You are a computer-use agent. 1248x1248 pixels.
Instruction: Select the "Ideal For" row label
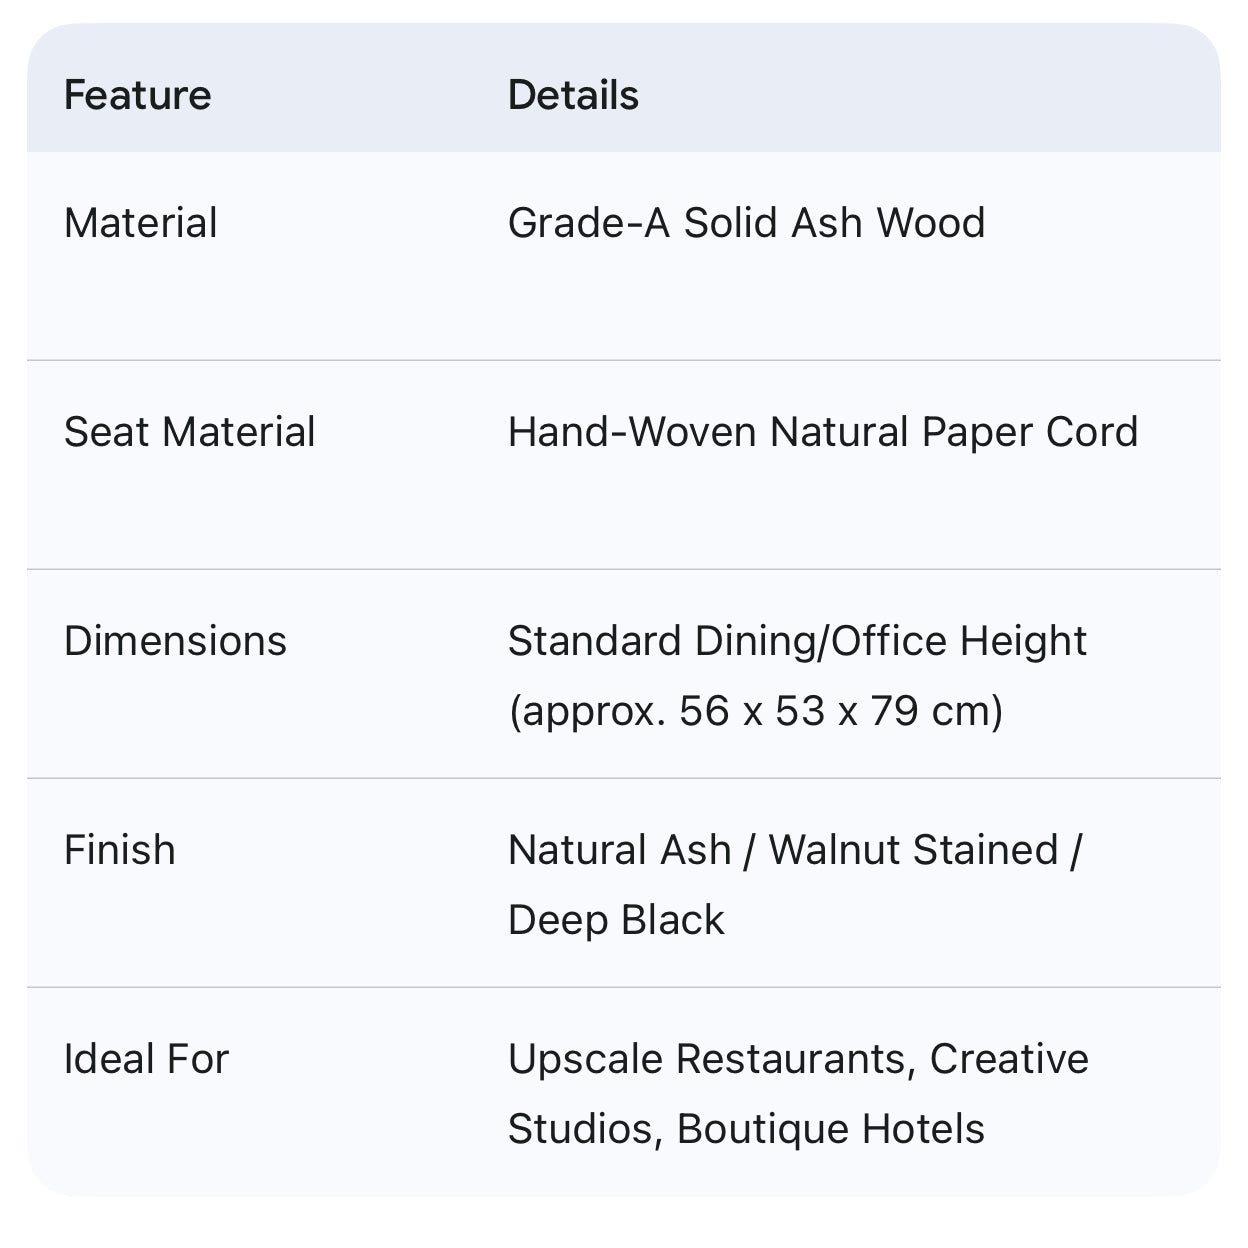click(147, 1059)
